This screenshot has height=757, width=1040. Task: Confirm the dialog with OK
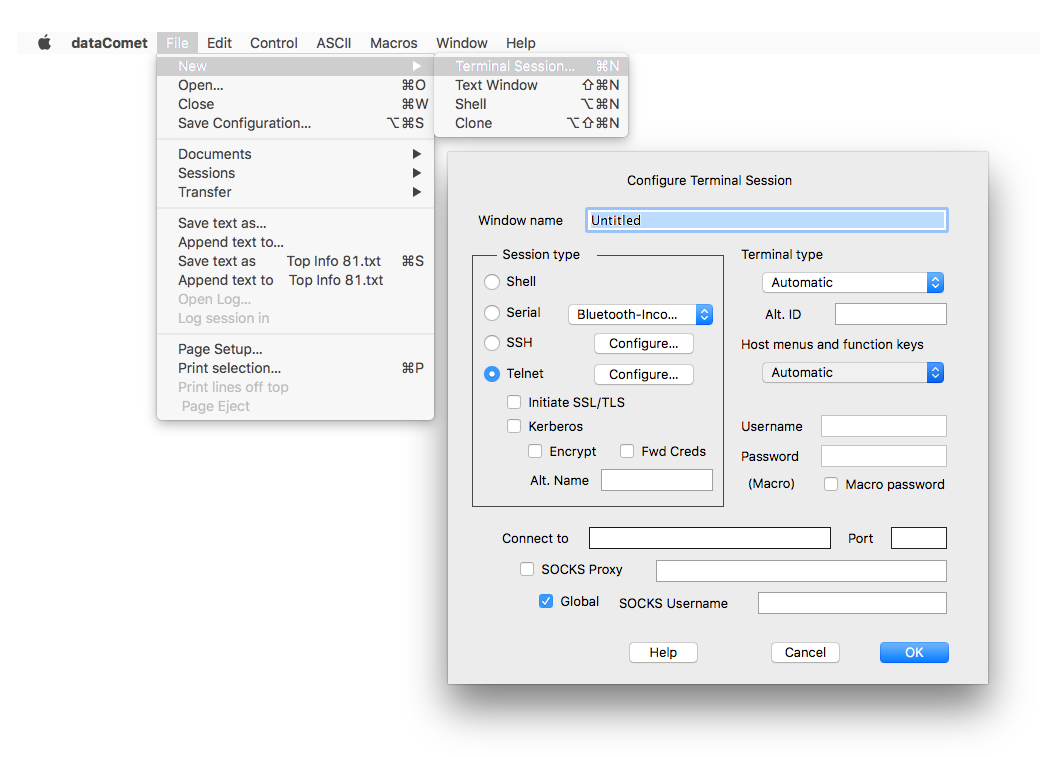point(914,653)
